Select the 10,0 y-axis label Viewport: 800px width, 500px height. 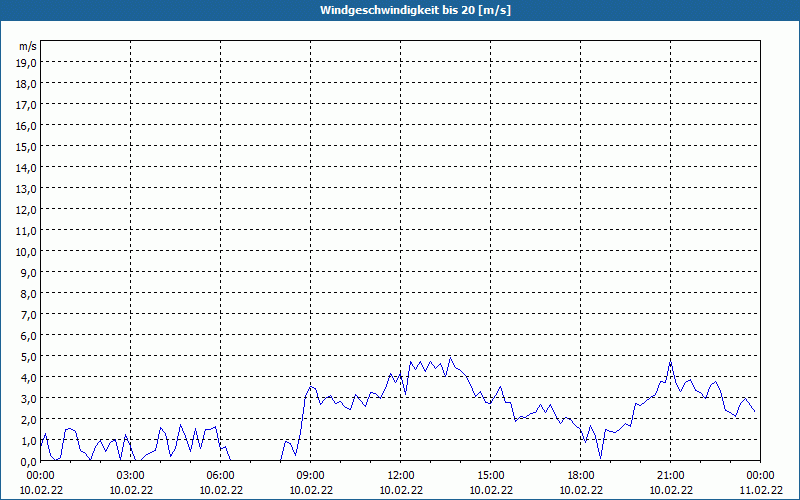(x=27, y=252)
